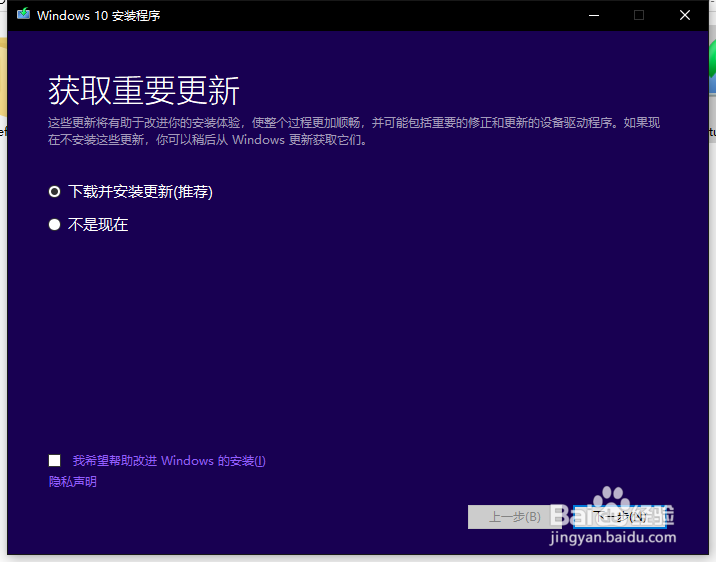716x562 pixels.
Task: Click the Windows 10 setup title bar icon
Action: tap(23, 15)
